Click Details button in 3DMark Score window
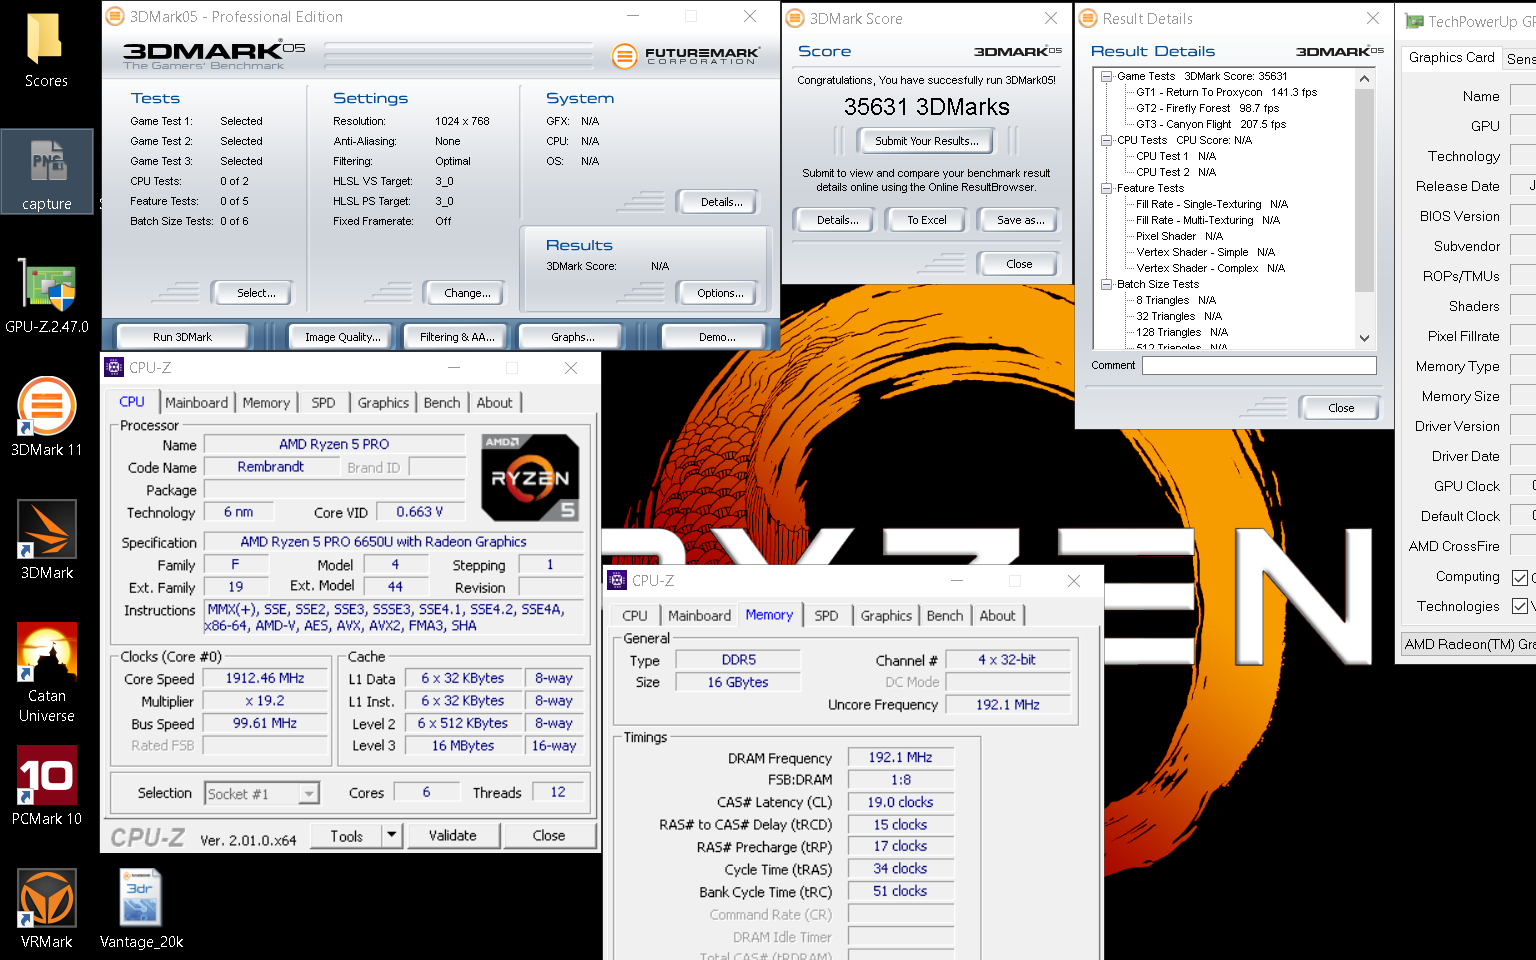 point(837,220)
